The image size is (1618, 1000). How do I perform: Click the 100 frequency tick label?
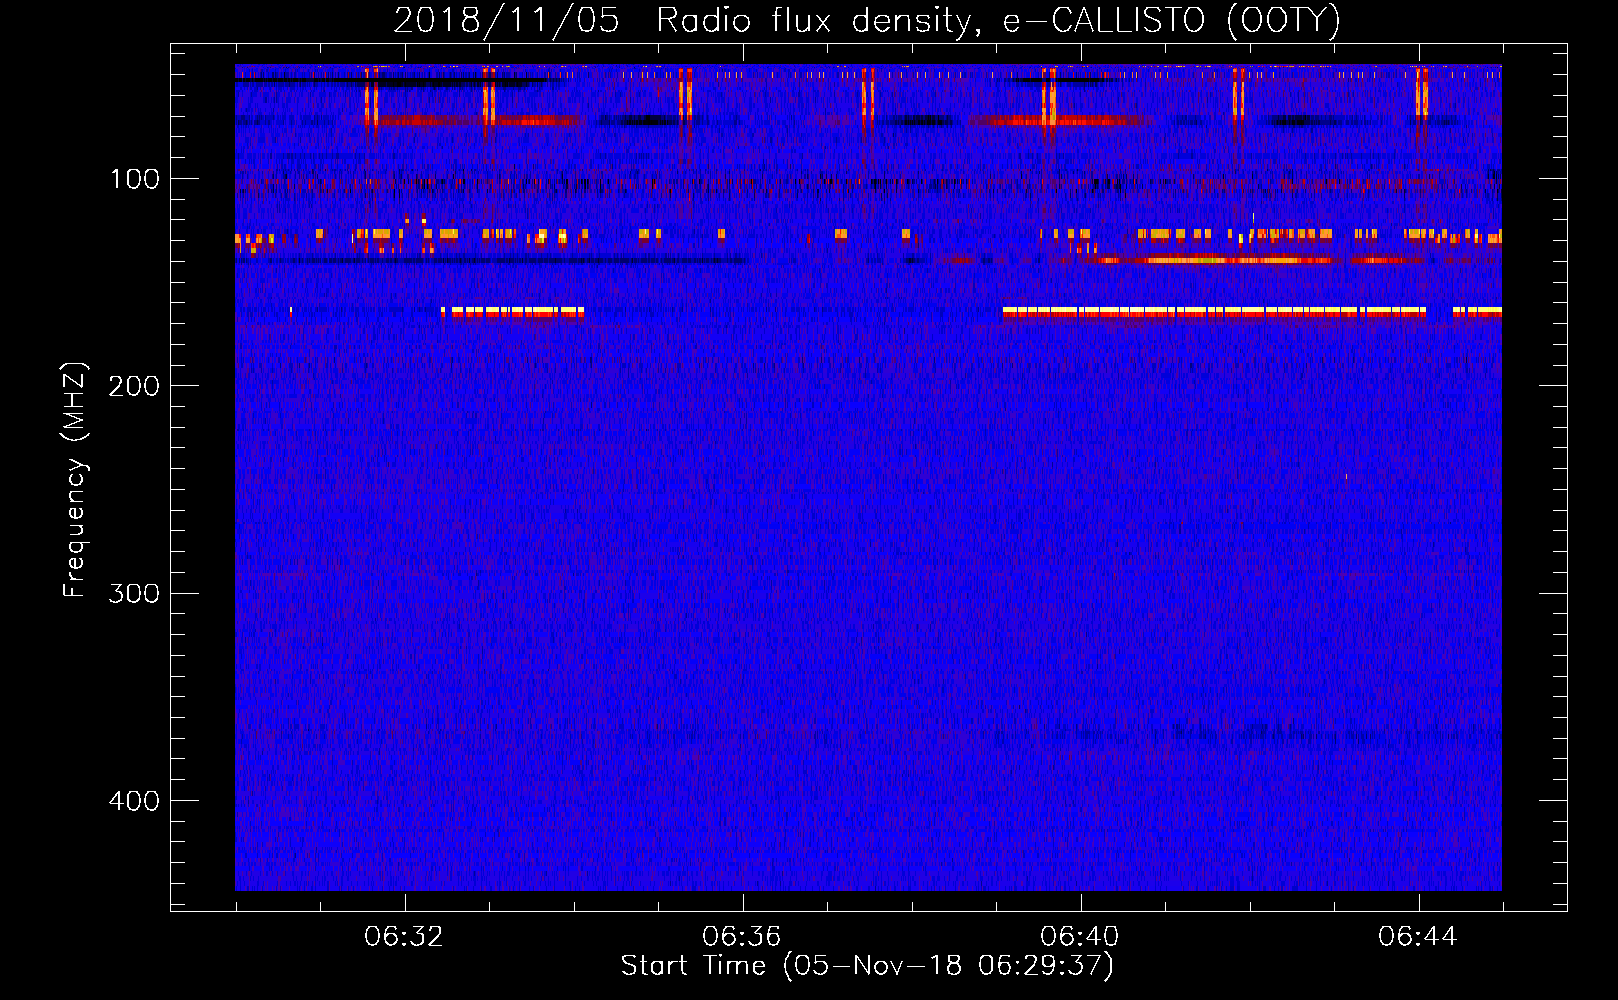coord(135,179)
